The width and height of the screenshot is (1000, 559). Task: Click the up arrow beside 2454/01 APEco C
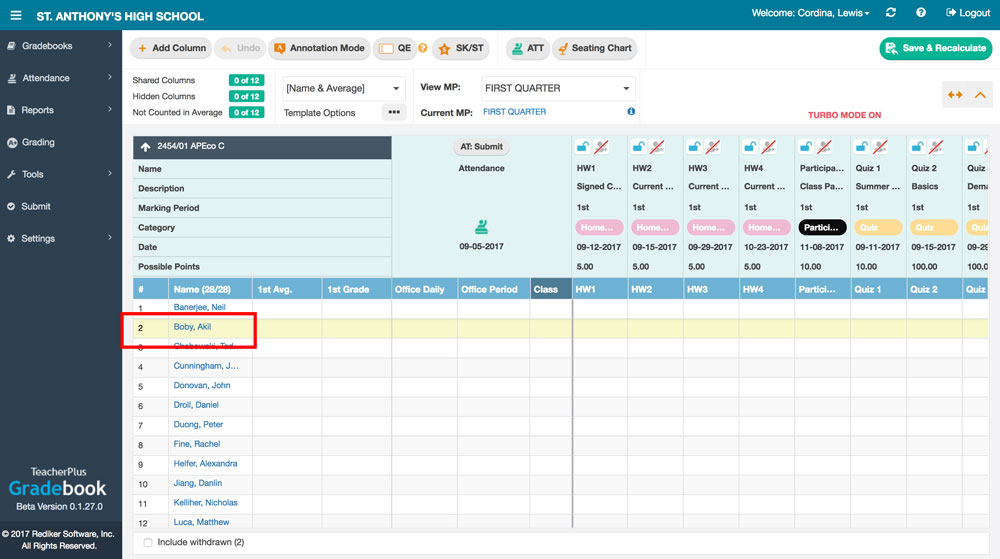145,147
